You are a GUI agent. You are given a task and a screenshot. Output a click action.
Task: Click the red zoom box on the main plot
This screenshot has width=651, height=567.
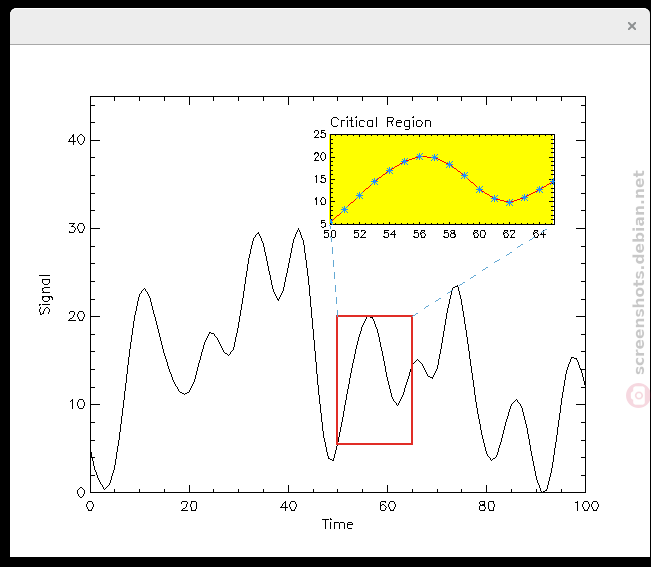coord(374,380)
